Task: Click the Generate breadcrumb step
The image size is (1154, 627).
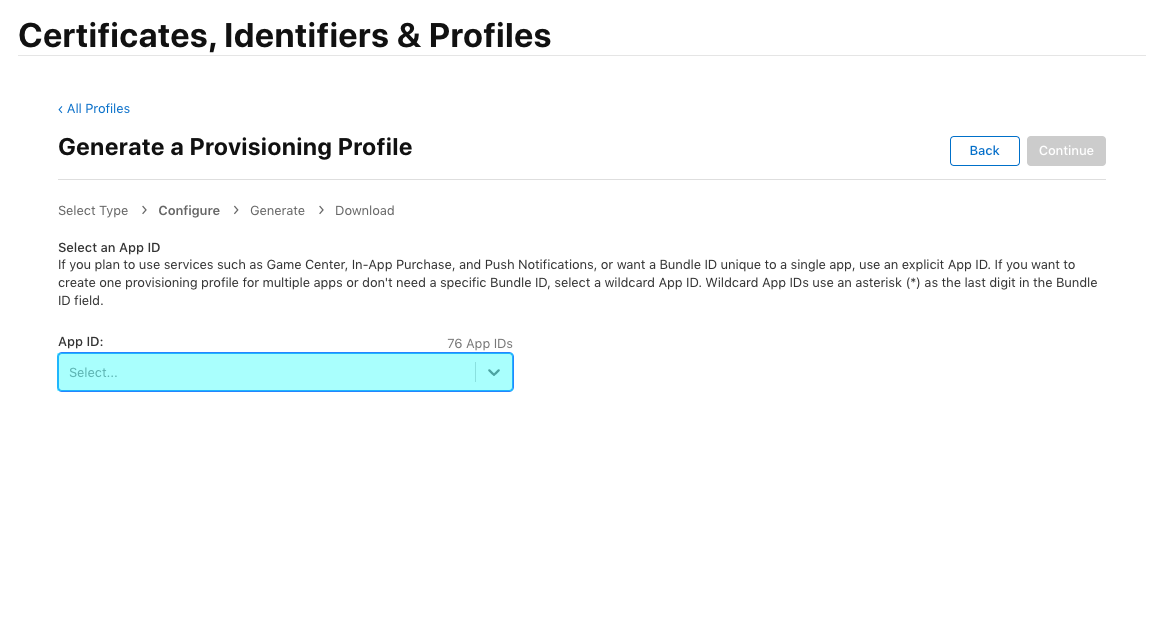Action: point(277,211)
